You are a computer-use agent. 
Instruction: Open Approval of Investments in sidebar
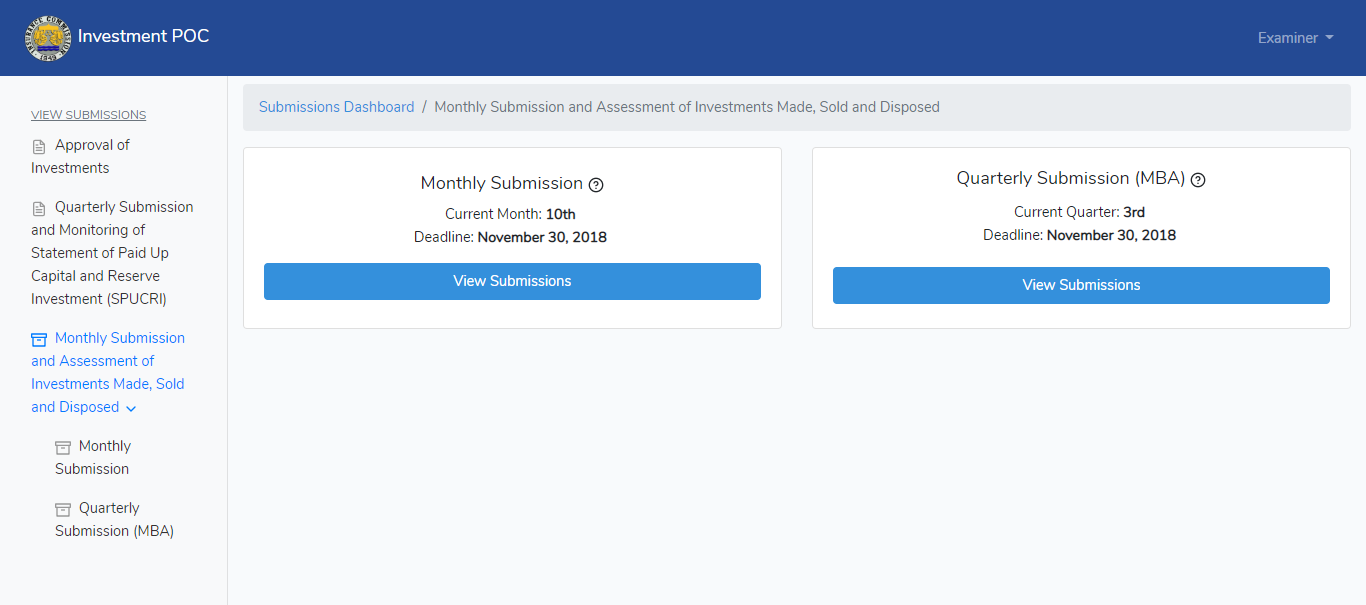(x=80, y=157)
